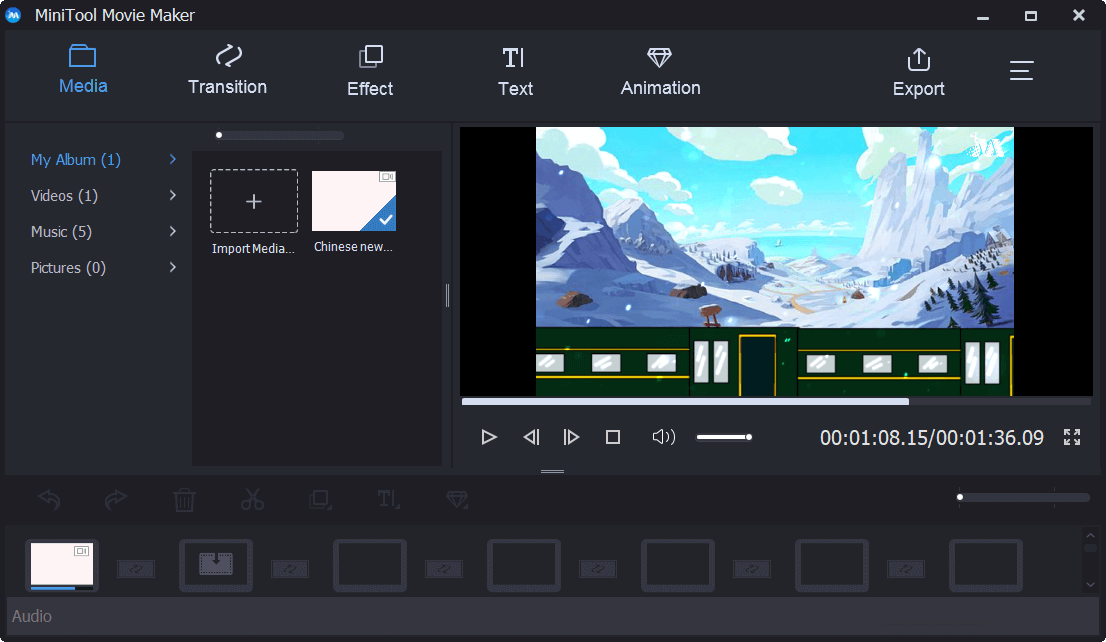Redo the last undone action
Image resolution: width=1106 pixels, height=642 pixels.
116,499
